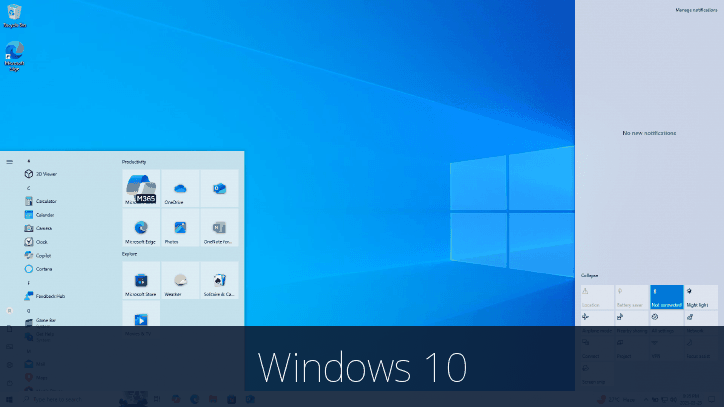The width and height of the screenshot is (724, 407).
Task: Open the Movies & TV tile
Action: [141, 319]
